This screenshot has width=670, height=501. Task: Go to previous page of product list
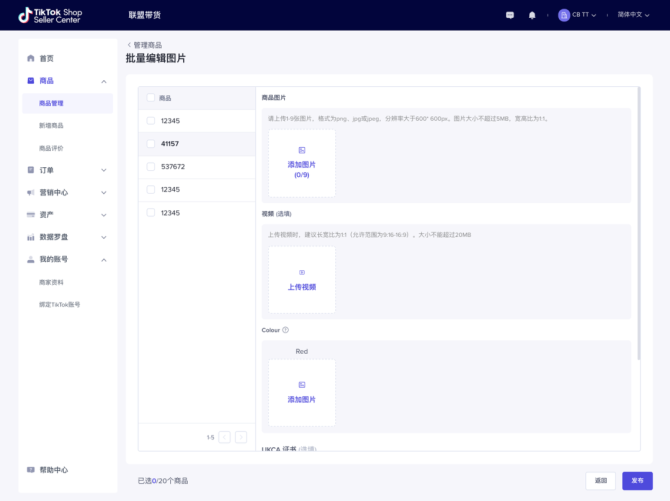coord(224,437)
